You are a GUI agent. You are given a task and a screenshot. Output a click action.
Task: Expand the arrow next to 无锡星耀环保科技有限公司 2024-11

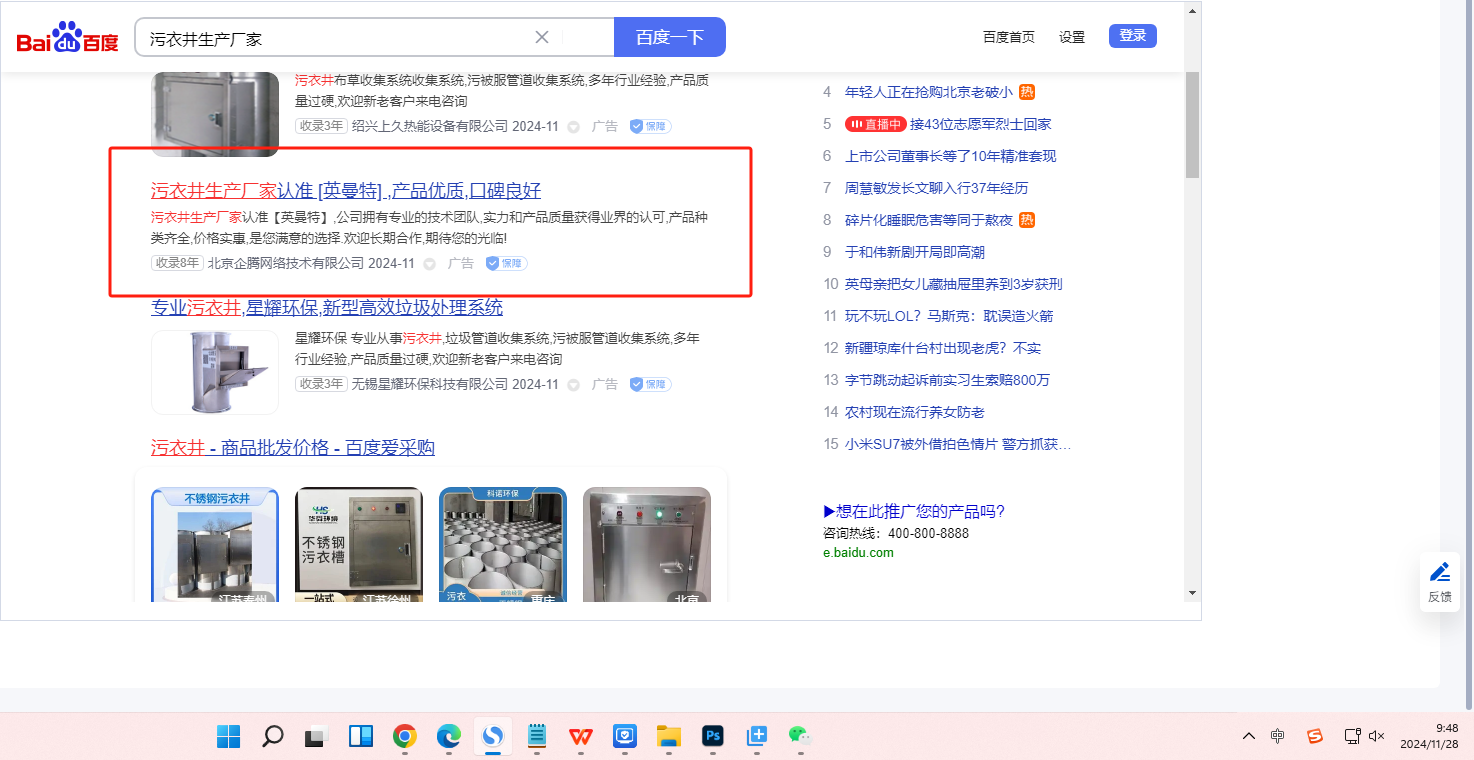click(x=574, y=384)
